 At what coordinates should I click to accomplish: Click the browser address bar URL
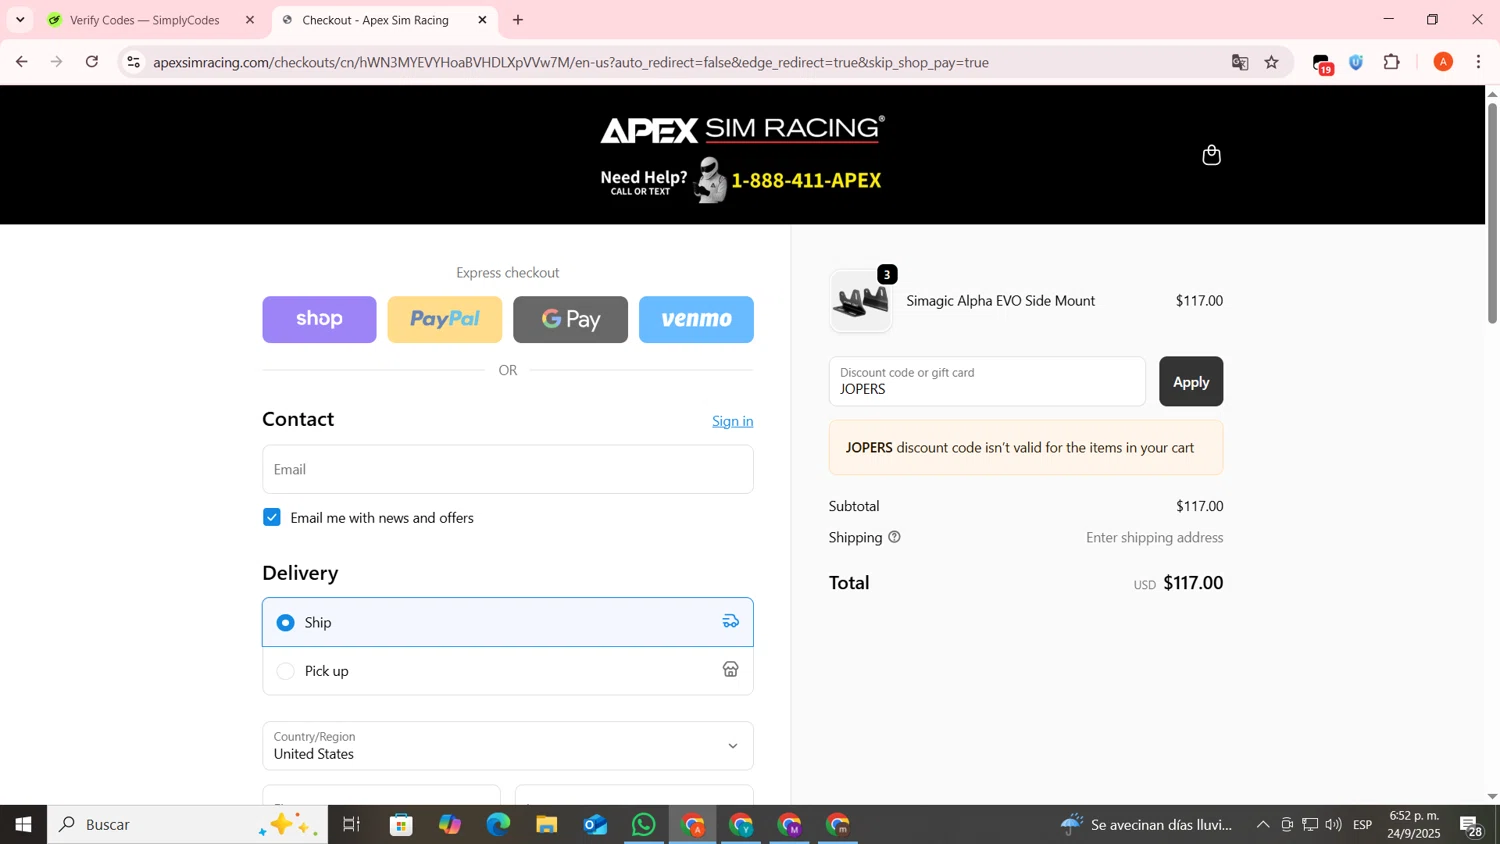[571, 62]
